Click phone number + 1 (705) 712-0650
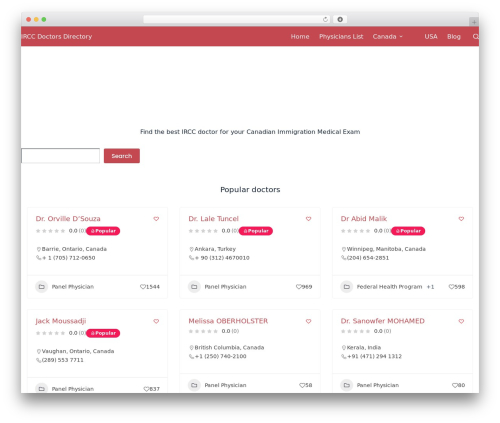Screen dimensions: 500x423 [69, 258]
